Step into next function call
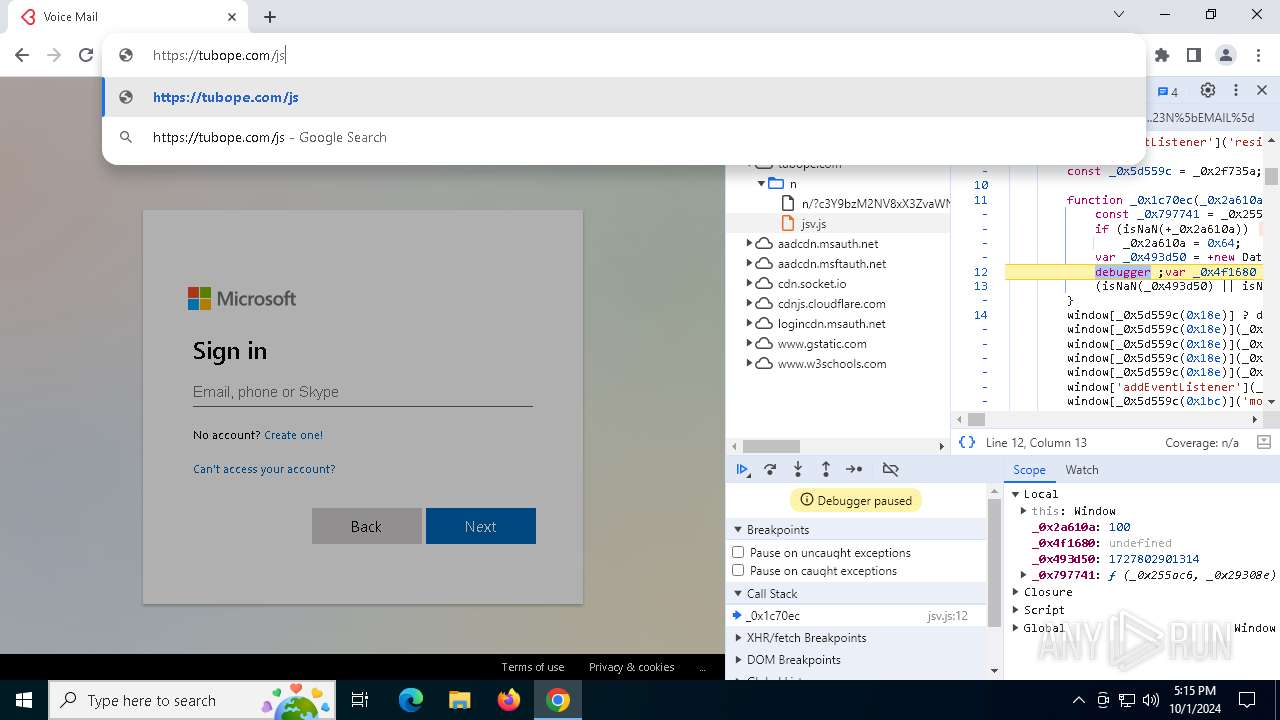 pyautogui.click(x=798, y=469)
